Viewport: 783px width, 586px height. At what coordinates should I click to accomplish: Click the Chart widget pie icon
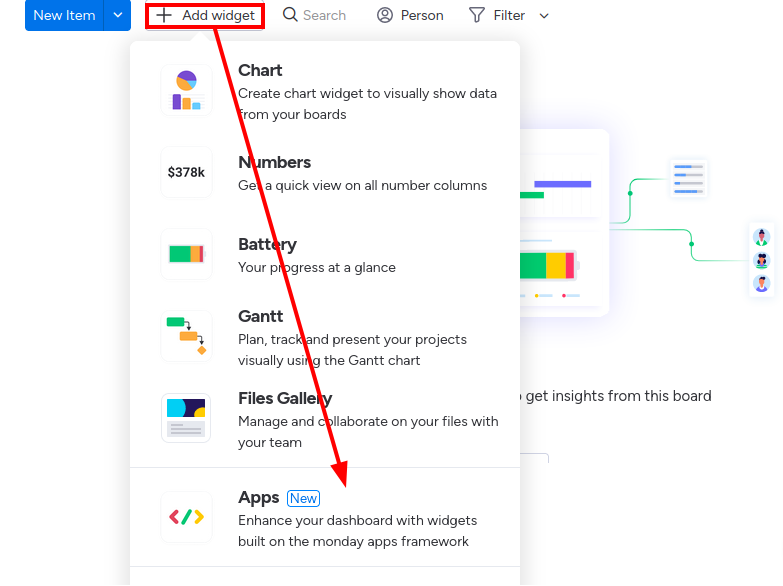tap(186, 90)
